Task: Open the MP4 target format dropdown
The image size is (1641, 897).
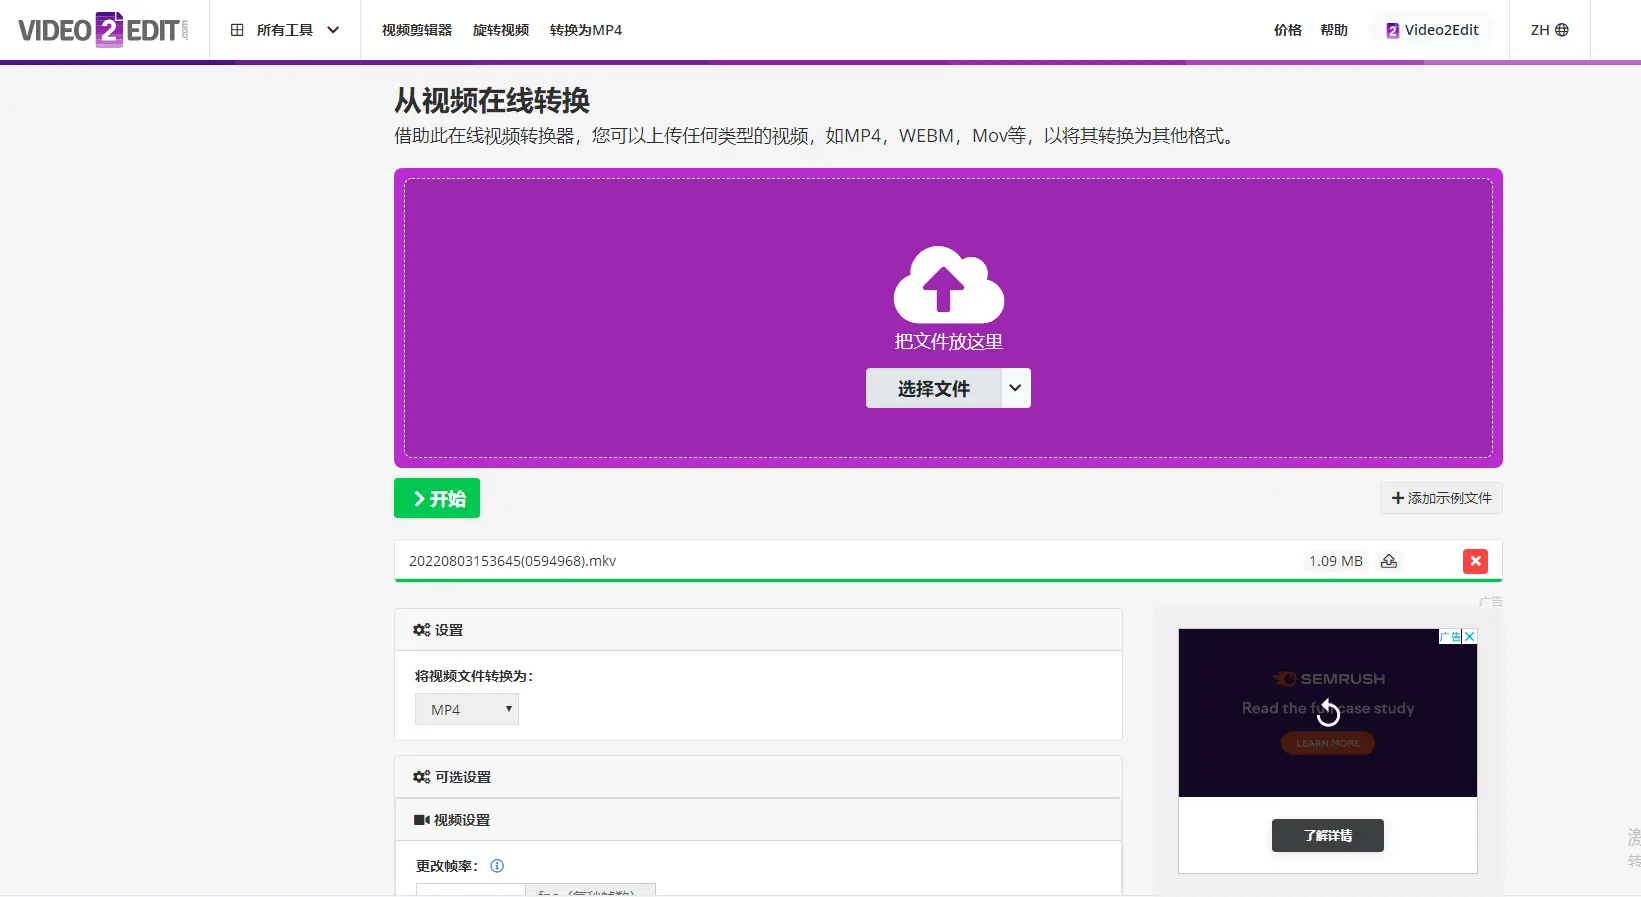Action: (467, 709)
